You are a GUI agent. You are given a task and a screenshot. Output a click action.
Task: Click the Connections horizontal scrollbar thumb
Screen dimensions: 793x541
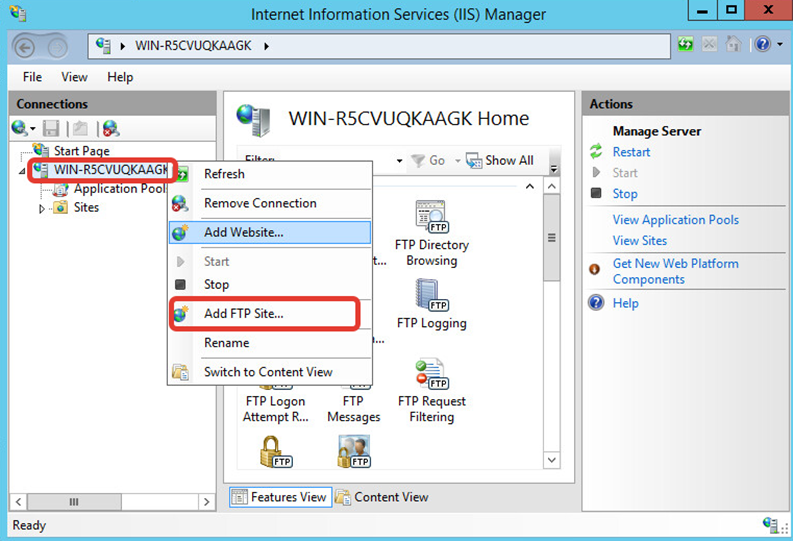point(74,502)
